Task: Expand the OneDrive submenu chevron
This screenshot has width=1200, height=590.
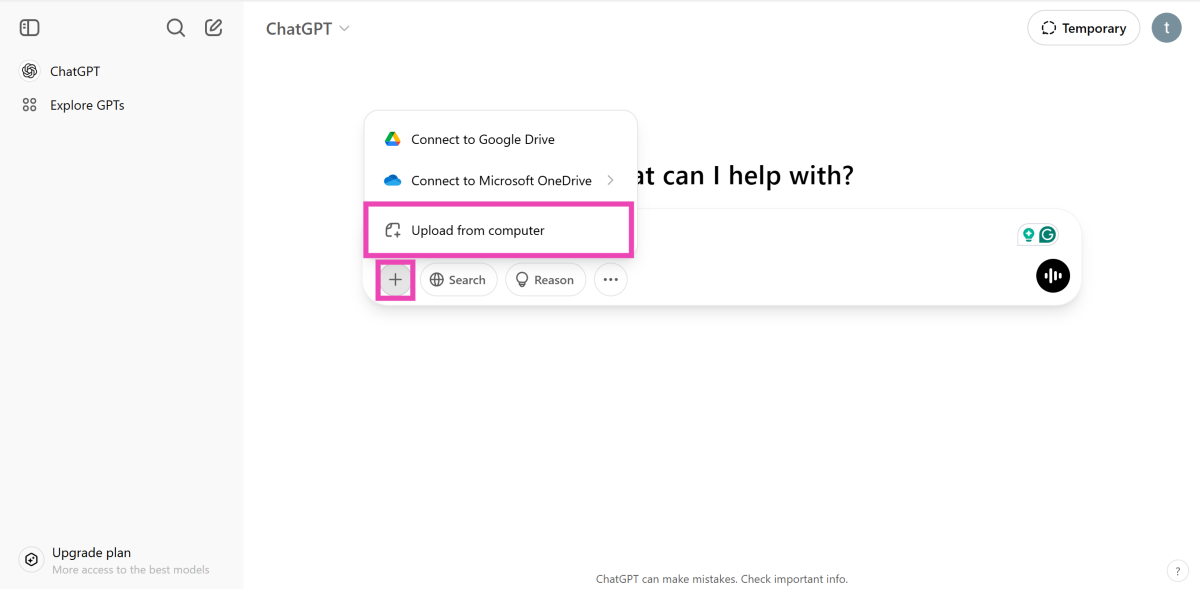Action: point(611,180)
